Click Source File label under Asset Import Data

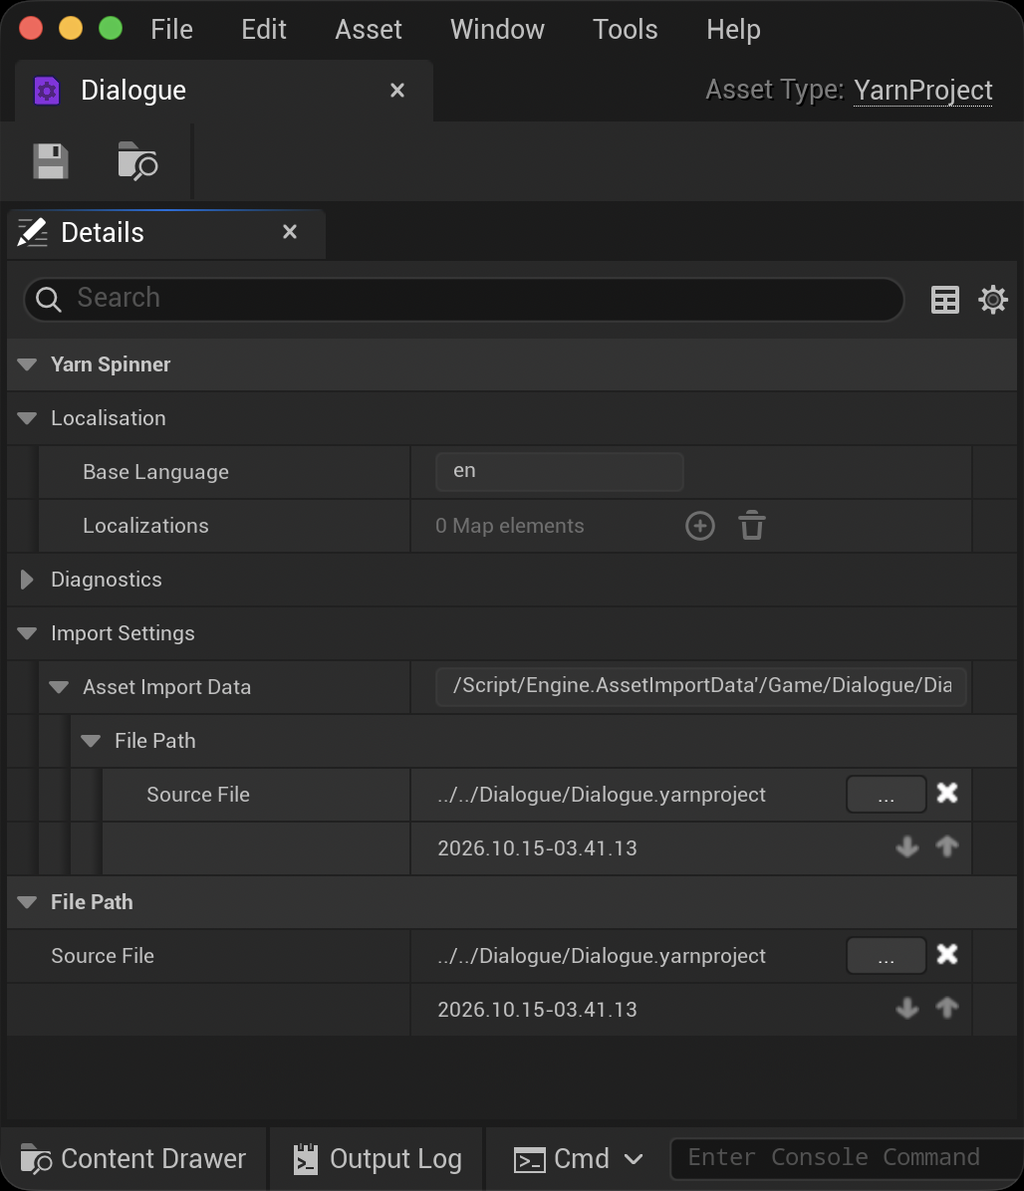(198, 795)
